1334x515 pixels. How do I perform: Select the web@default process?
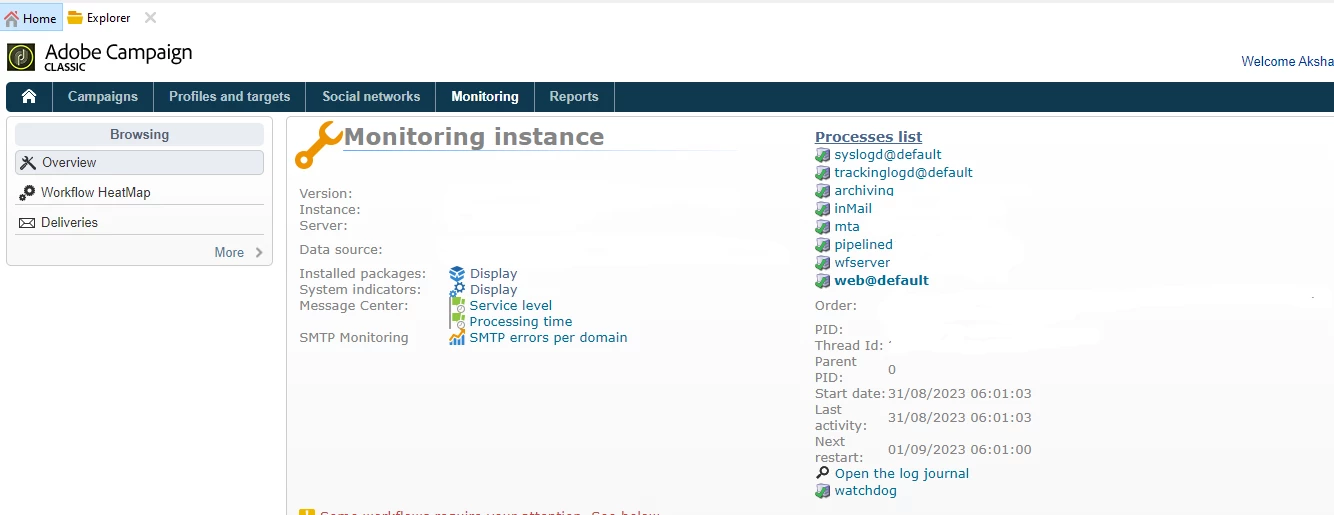(882, 281)
